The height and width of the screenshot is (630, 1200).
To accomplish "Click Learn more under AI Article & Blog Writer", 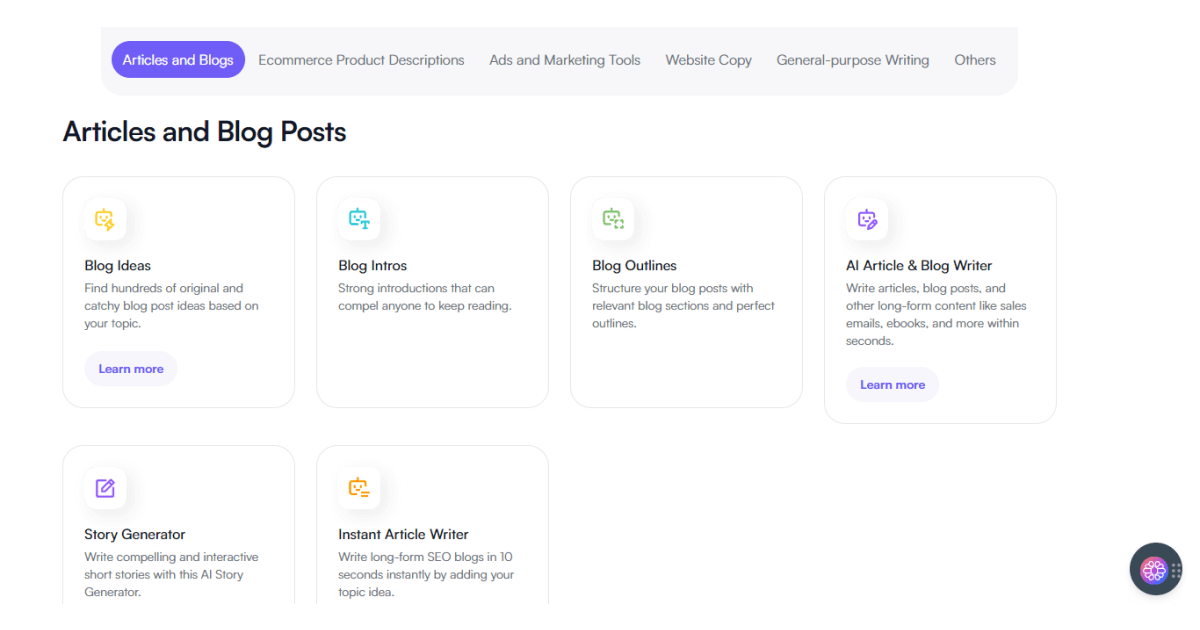I will point(892,385).
